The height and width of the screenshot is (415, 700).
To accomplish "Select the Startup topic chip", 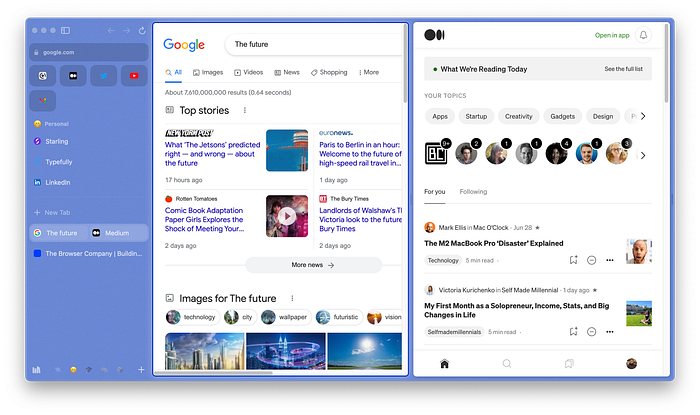I will point(476,116).
